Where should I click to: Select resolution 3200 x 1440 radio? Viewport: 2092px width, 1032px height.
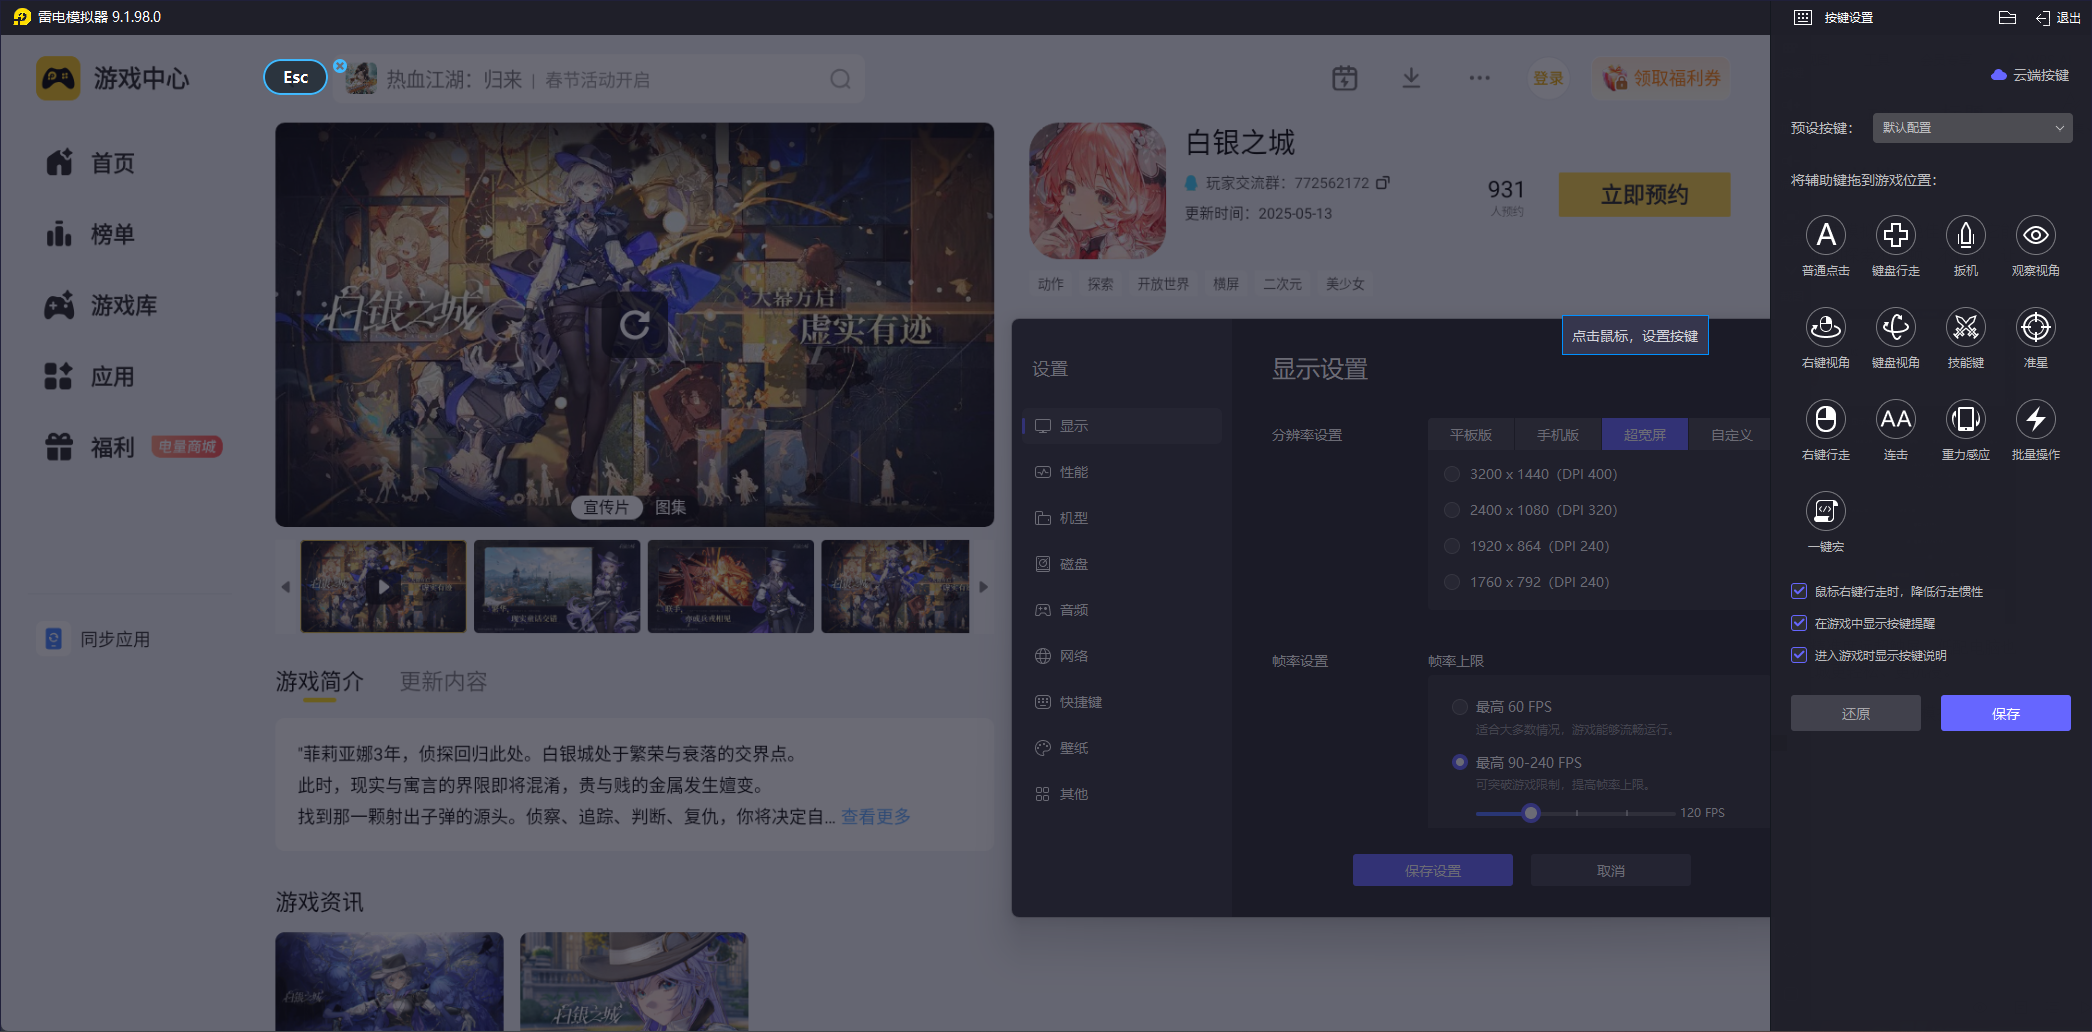point(1452,474)
